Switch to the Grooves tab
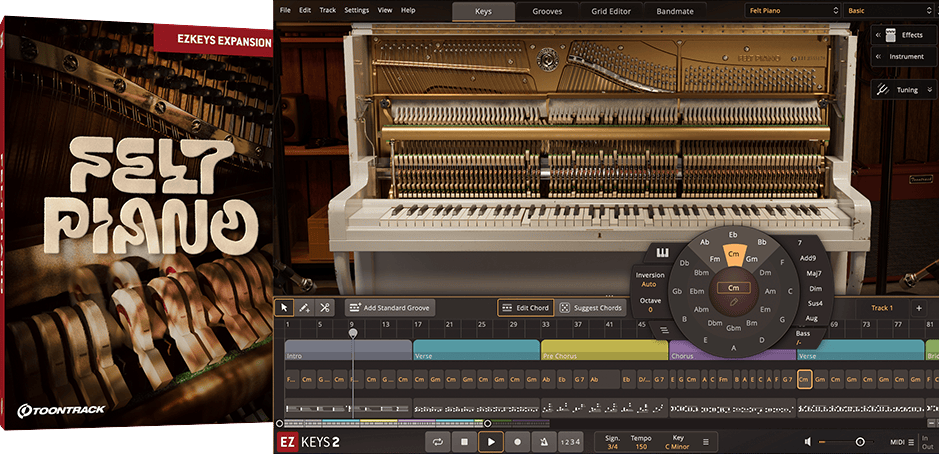Screen dimensions: 939x454 (547, 11)
